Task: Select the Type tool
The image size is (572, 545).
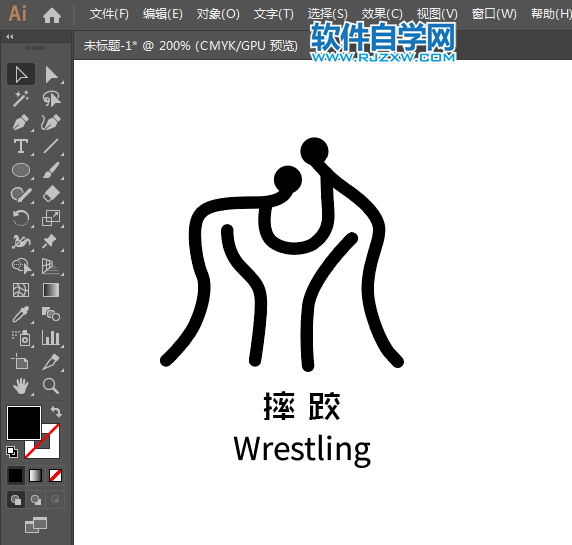Action: click(x=21, y=146)
